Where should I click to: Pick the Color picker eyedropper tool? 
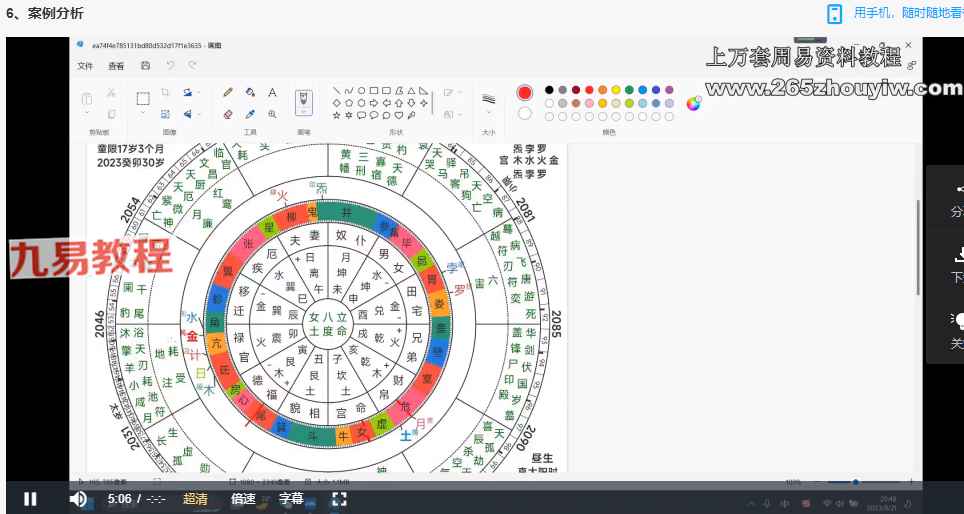tap(250, 114)
